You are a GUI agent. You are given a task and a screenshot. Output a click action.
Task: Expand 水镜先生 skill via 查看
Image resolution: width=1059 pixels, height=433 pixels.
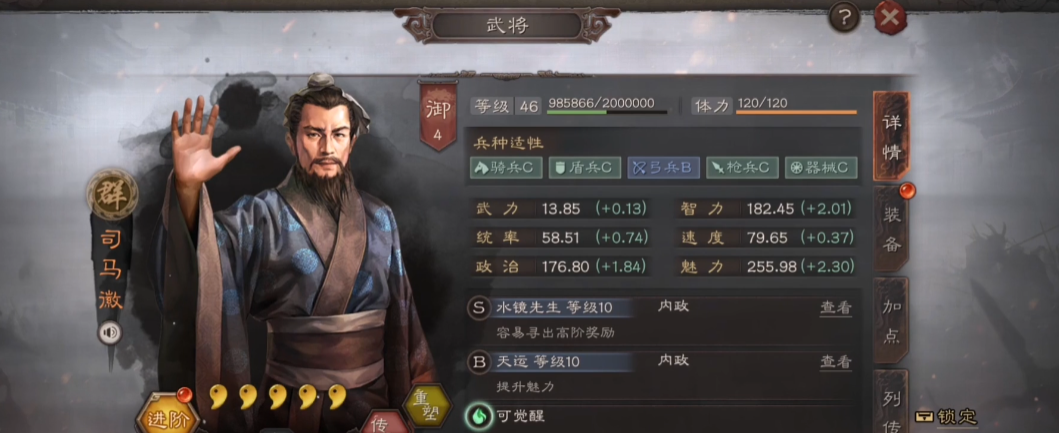coord(835,308)
